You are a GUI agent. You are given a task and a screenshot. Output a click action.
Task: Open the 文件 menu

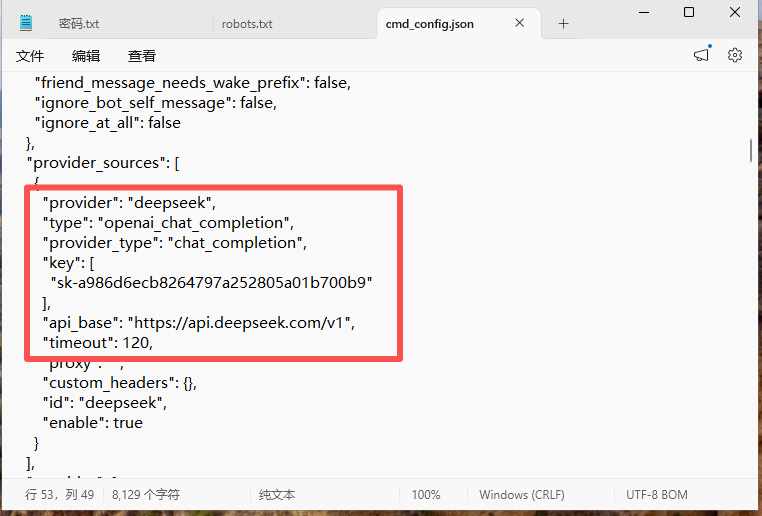pos(30,56)
